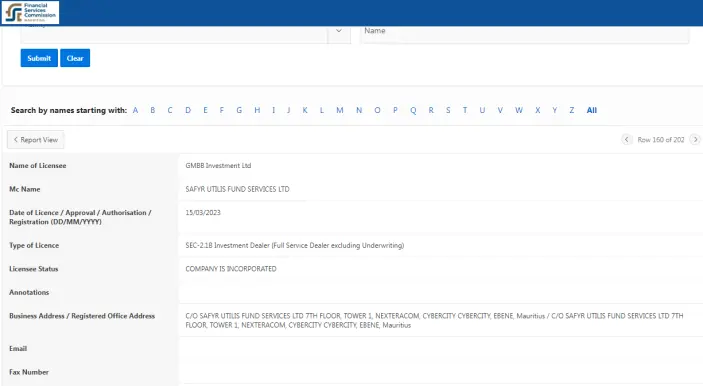This screenshot has height=386, width=703.
Task: Open the category dropdown arrow
Action: [339, 31]
